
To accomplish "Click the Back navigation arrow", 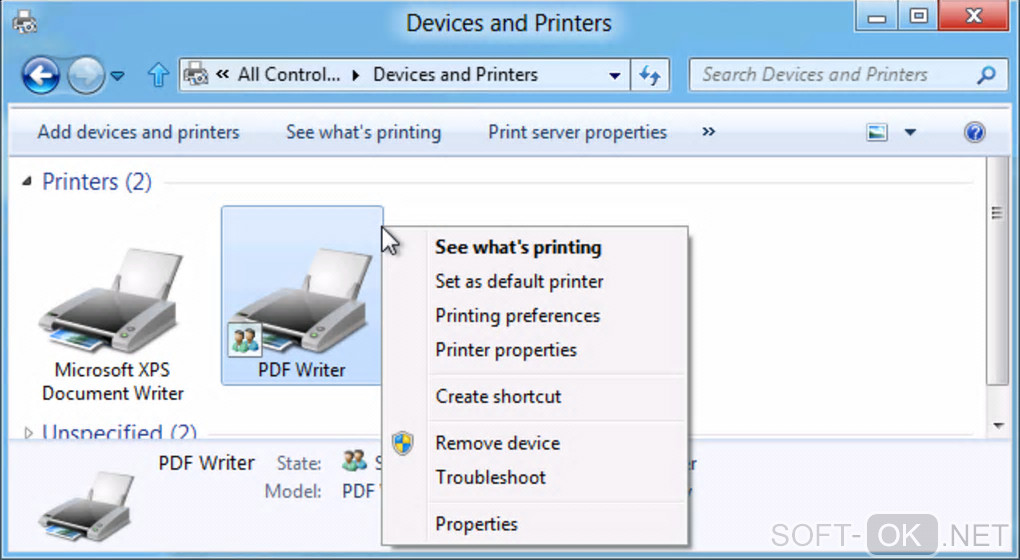I will [41, 75].
